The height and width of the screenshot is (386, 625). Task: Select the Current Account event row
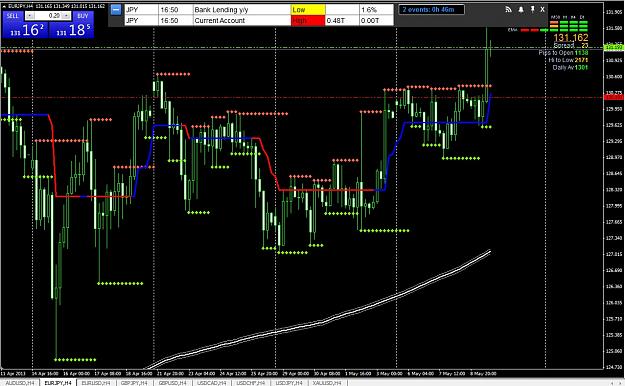(x=259, y=20)
